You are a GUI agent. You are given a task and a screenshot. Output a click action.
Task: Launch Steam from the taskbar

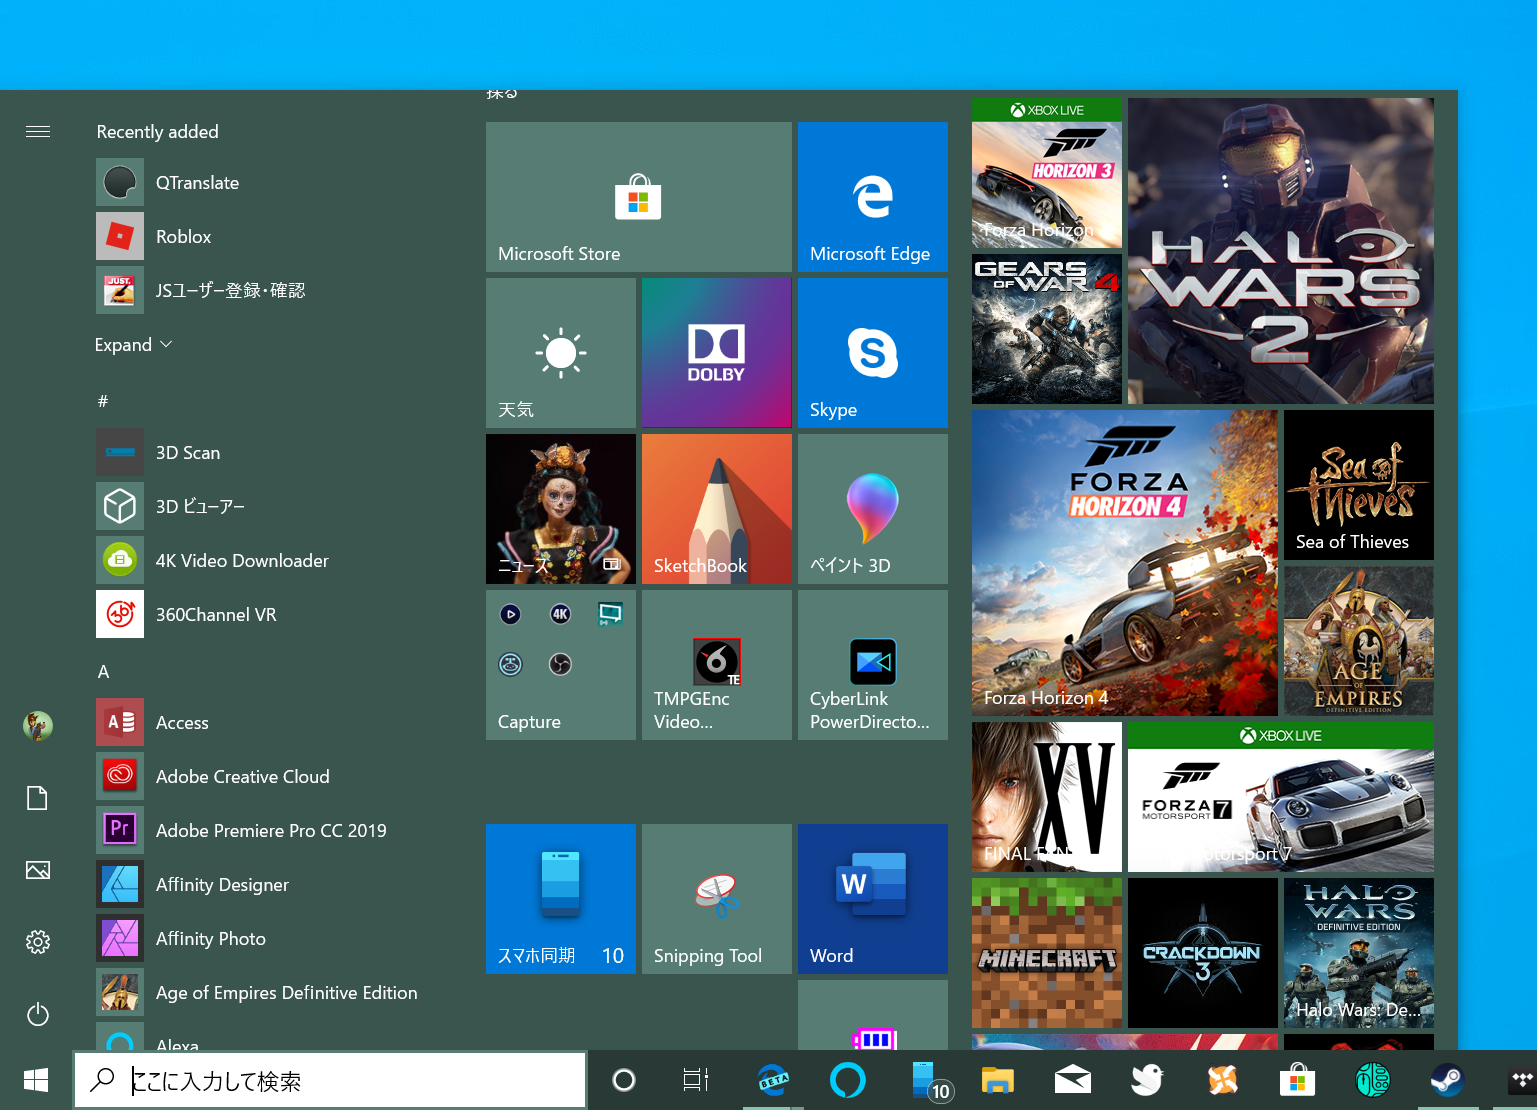pos(1447,1080)
